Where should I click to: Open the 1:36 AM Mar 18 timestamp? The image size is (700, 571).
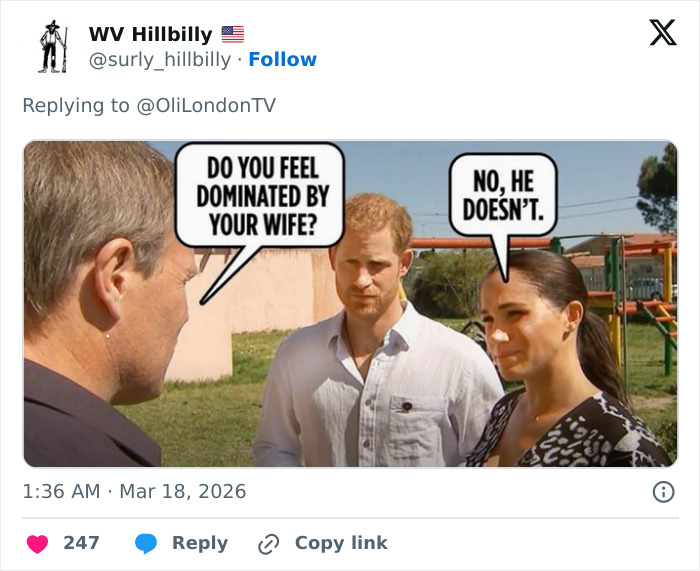point(134,491)
